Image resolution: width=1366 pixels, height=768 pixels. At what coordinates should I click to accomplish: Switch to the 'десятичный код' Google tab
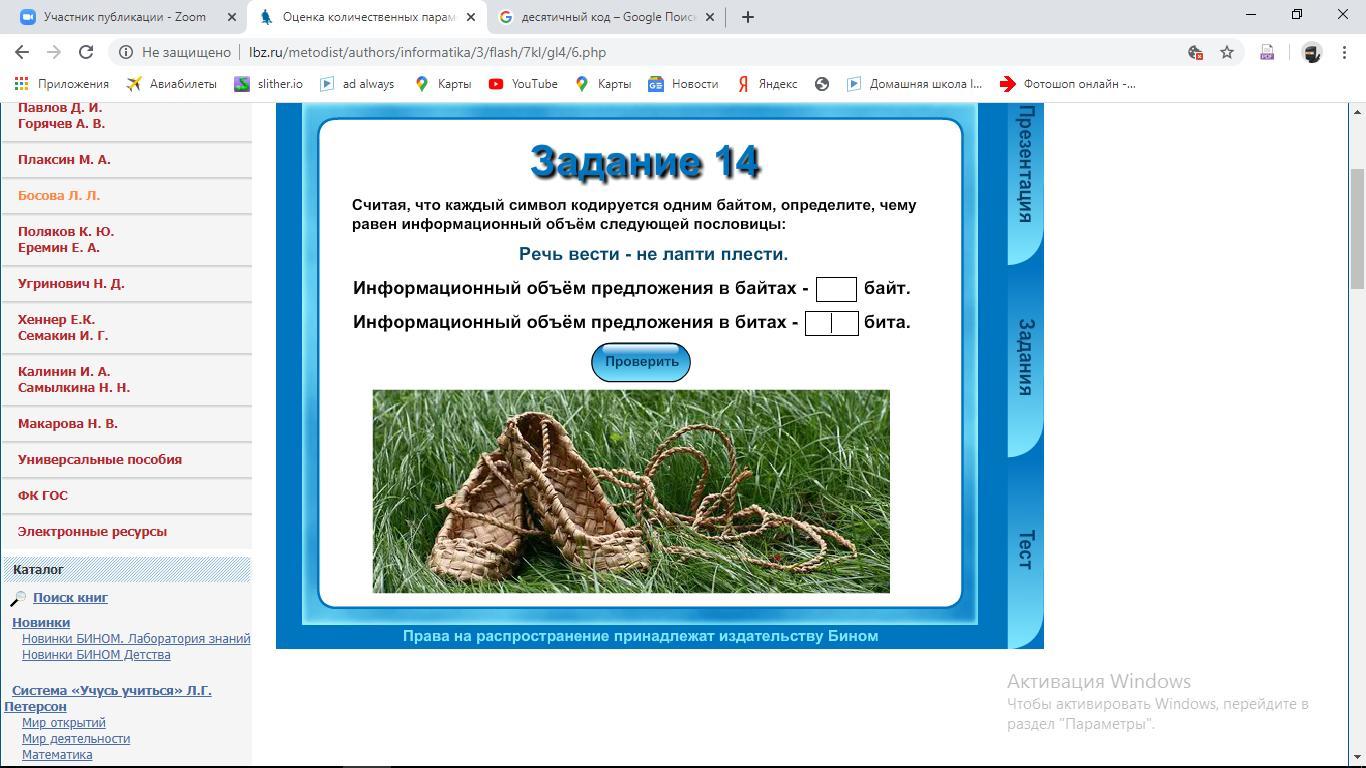point(608,17)
